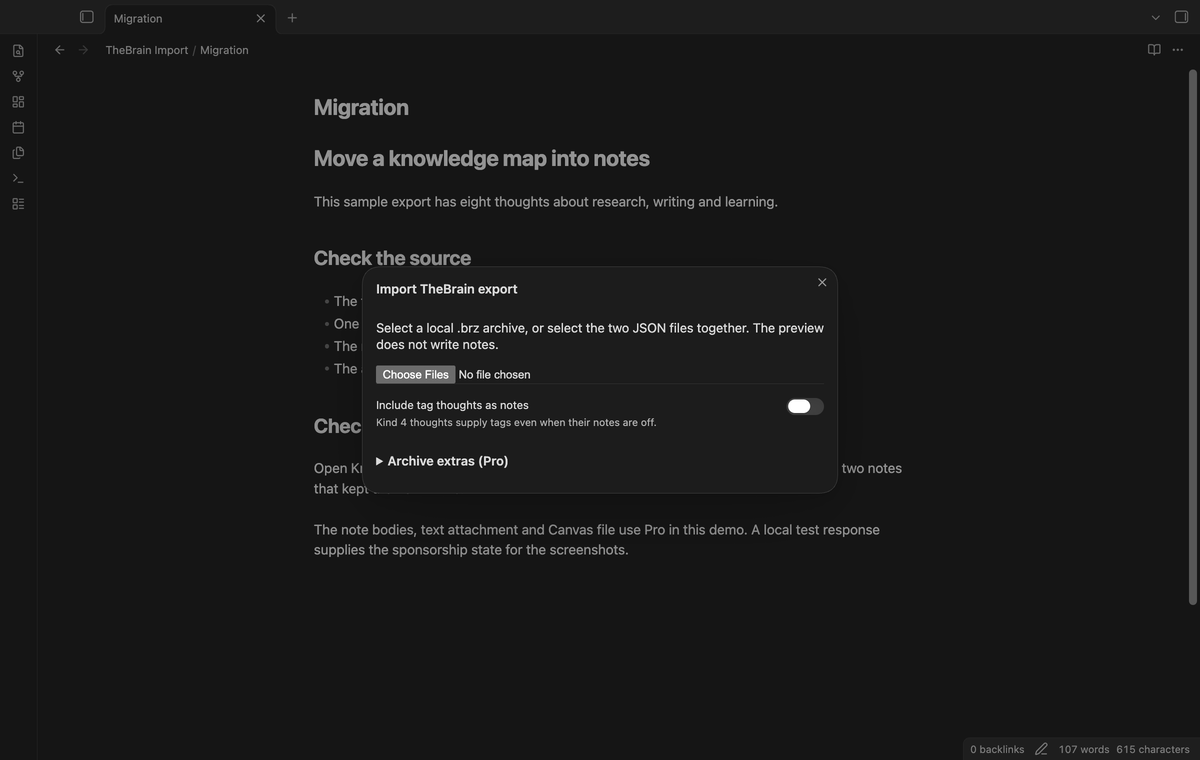Open the command palette terminal icon
Screen dimensions: 1200x760
point(18,178)
